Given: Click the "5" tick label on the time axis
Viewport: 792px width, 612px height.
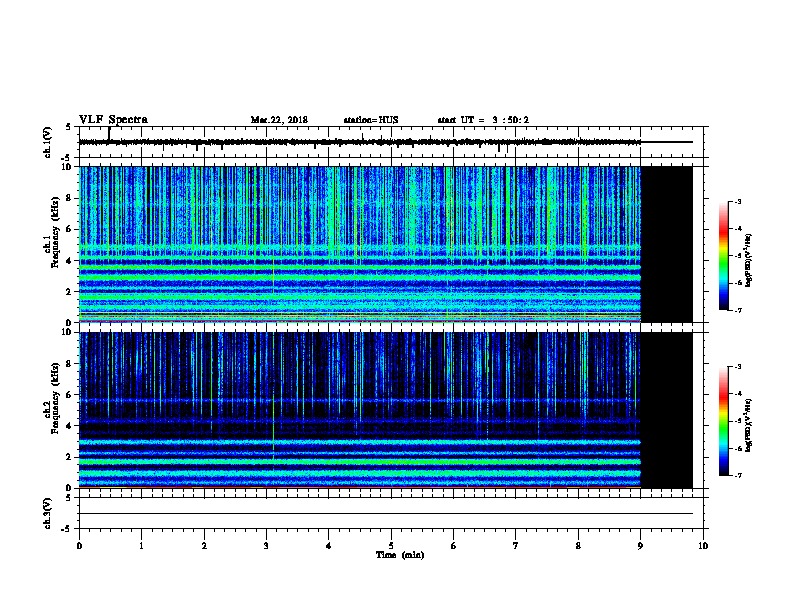Looking at the screenshot, I should click(391, 546).
